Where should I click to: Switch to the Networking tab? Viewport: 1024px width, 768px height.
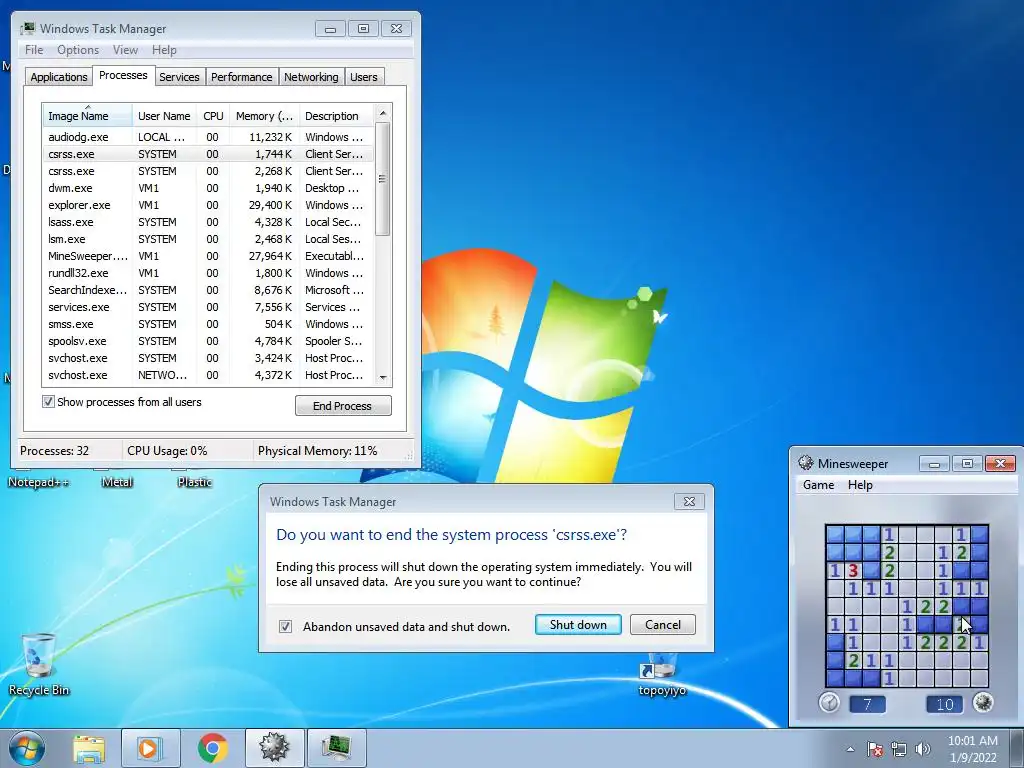311,77
